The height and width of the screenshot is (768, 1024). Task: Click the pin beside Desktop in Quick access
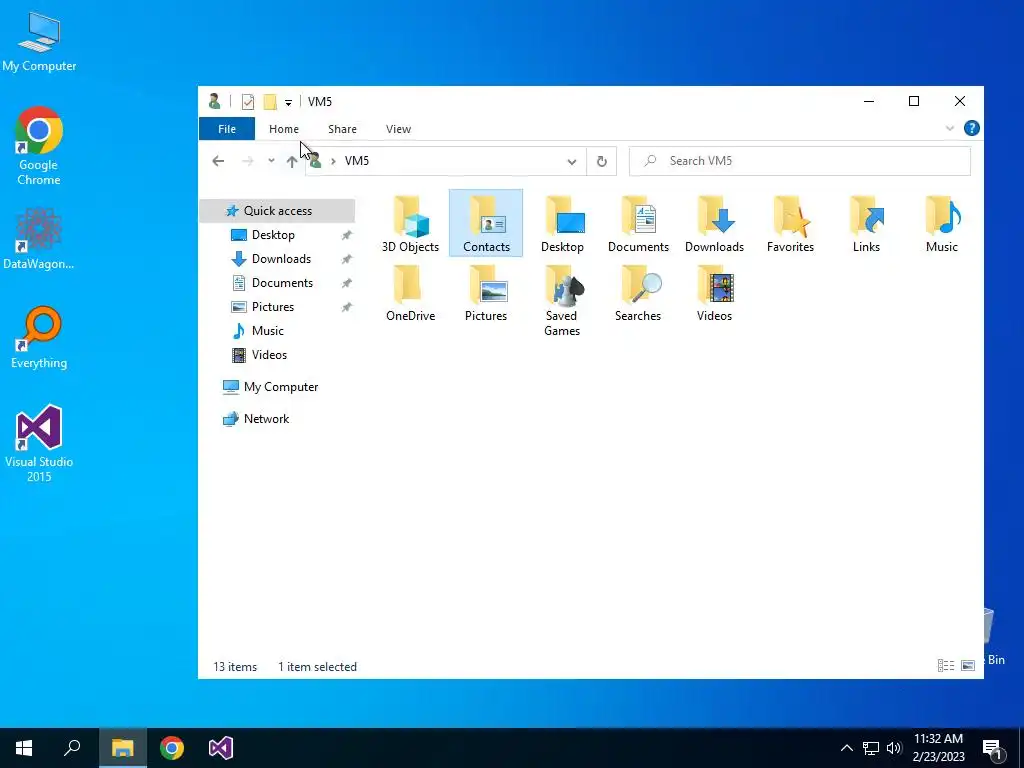click(346, 235)
